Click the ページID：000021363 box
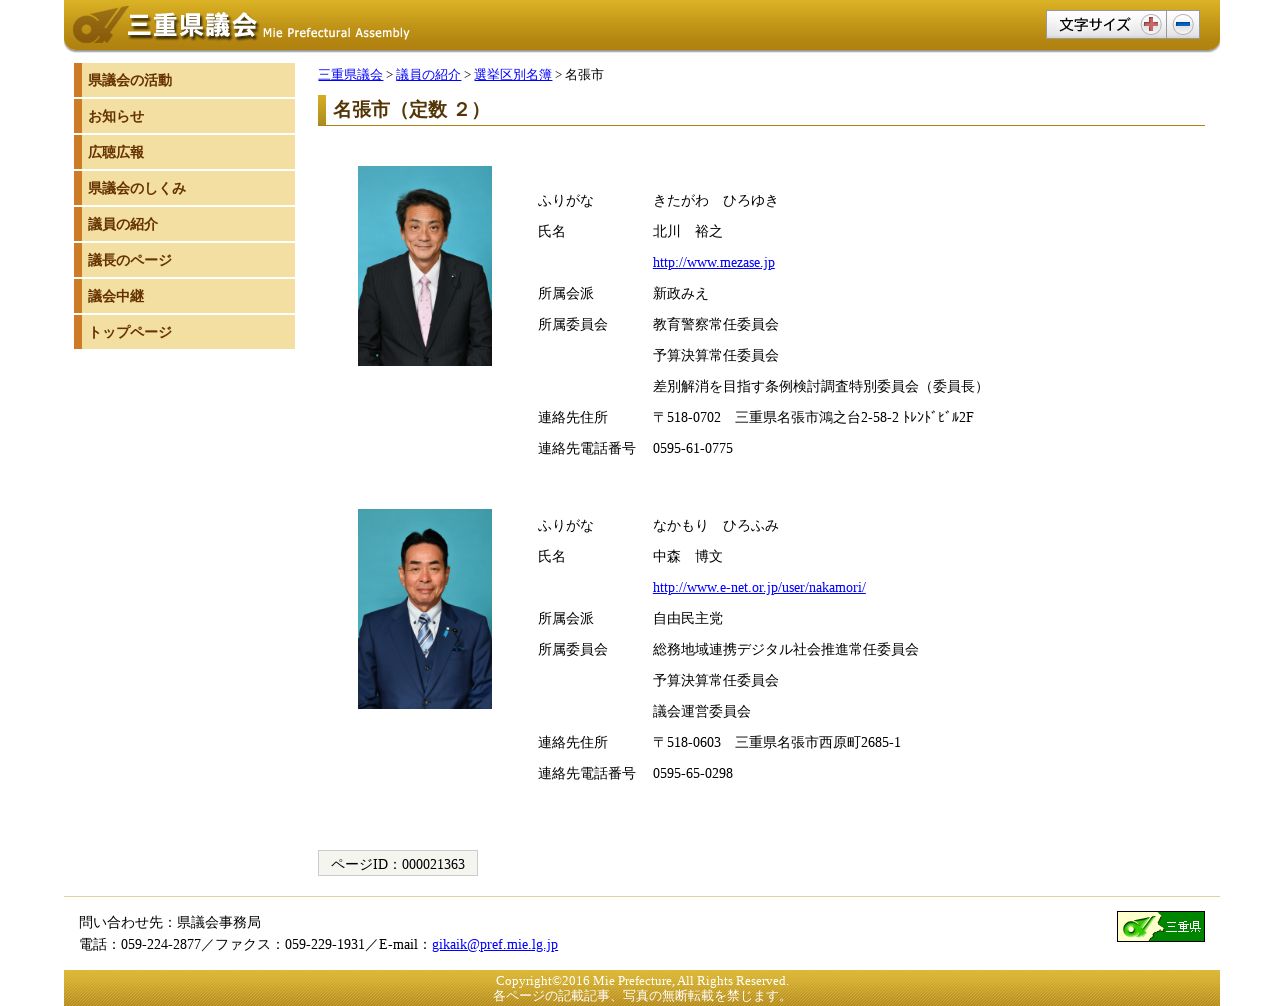Screen dimensions: 1284x1006 (x=398, y=863)
